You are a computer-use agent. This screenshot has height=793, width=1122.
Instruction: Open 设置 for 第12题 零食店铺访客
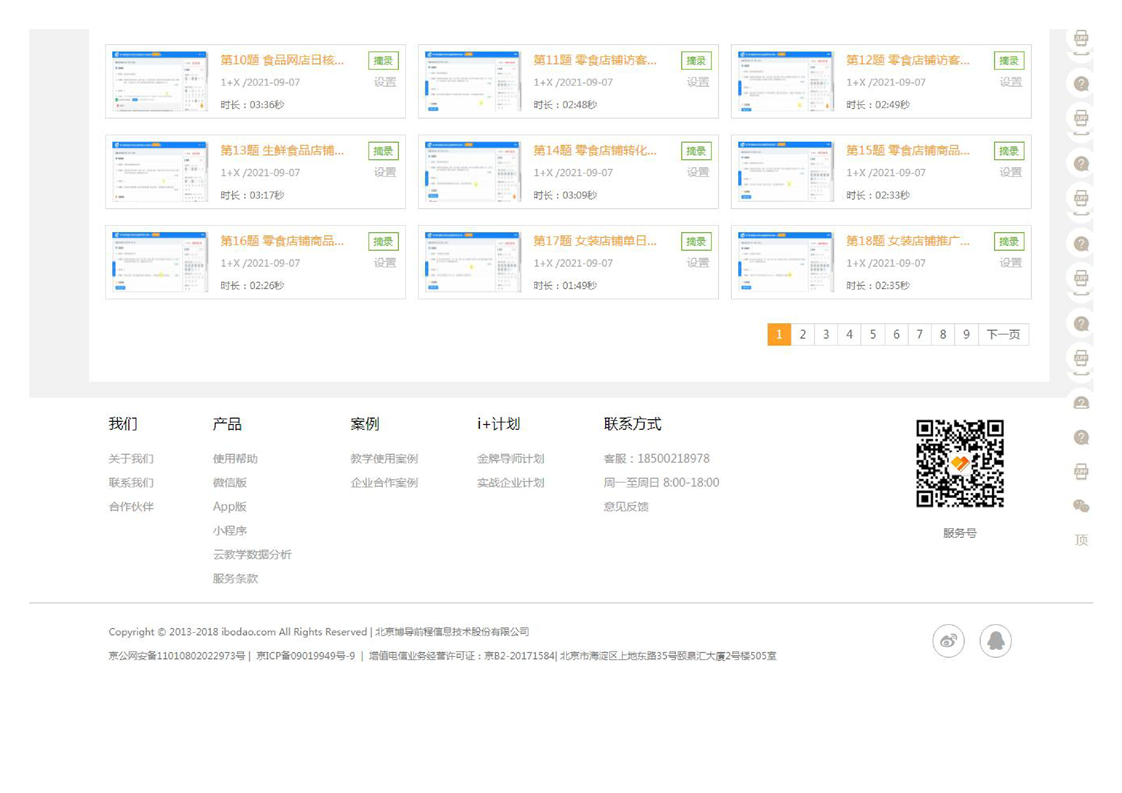[x=1010, y=83]
